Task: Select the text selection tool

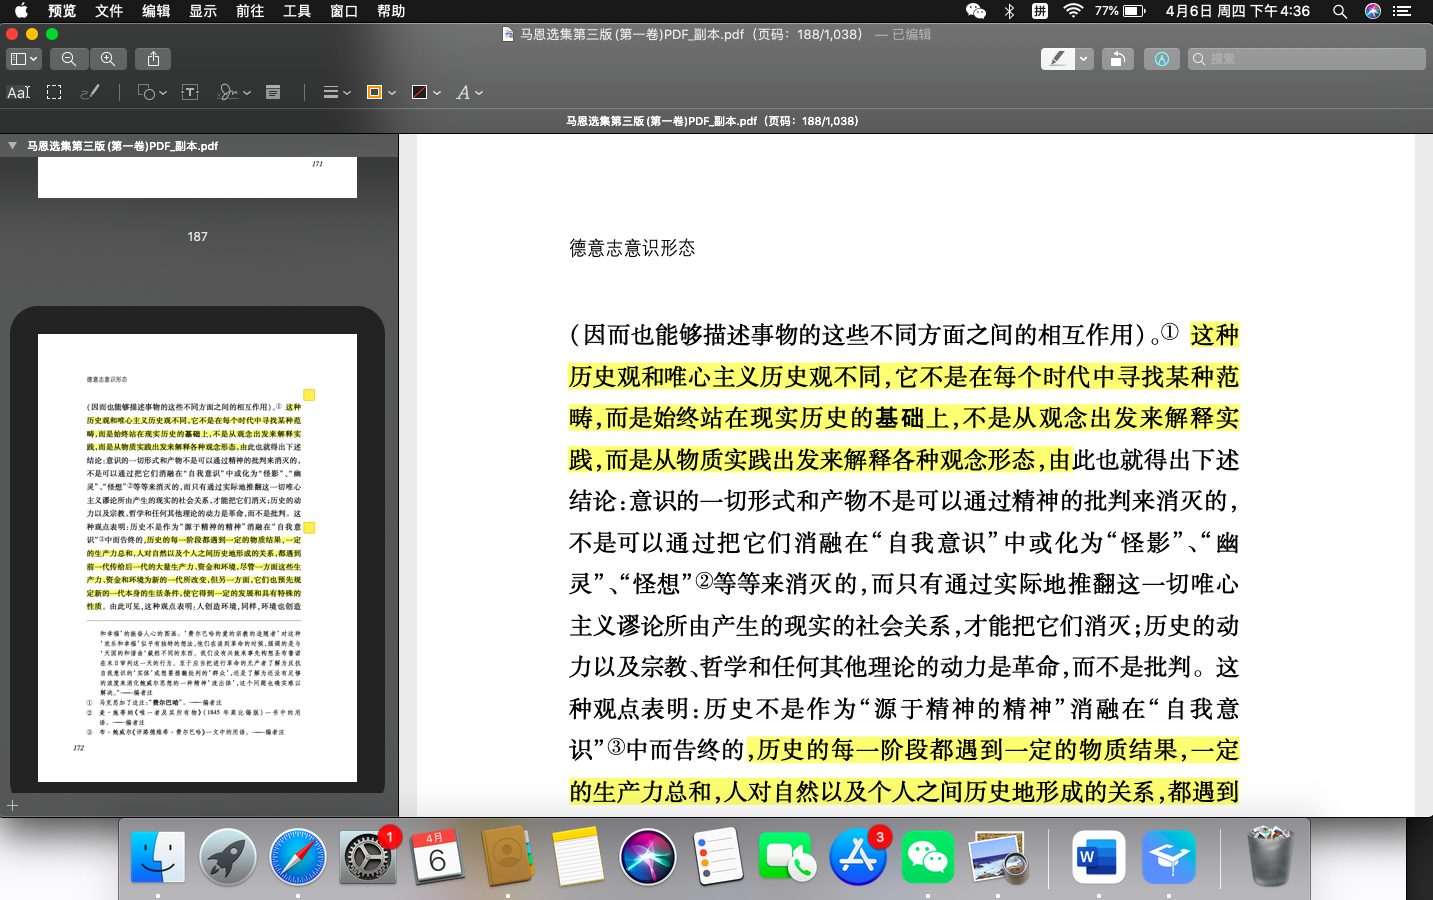Action: pos(19,92)
